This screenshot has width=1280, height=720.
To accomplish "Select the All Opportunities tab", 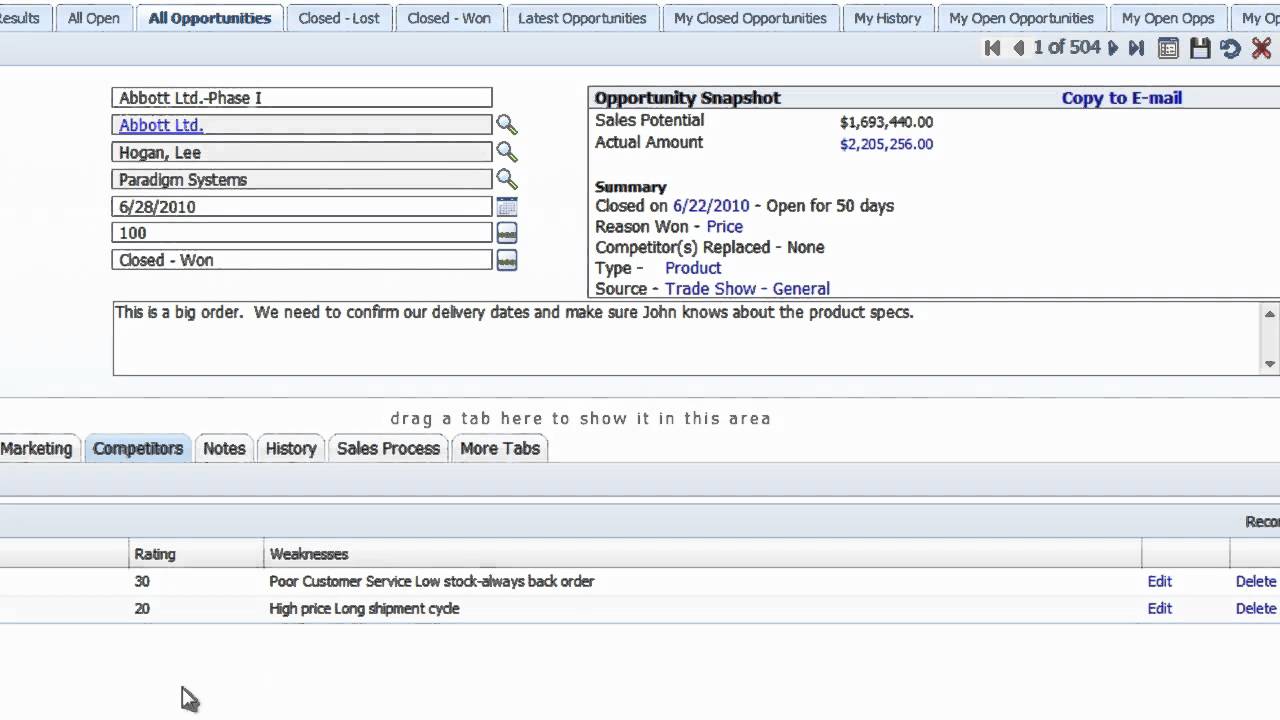I will click(x=209, y=18).
